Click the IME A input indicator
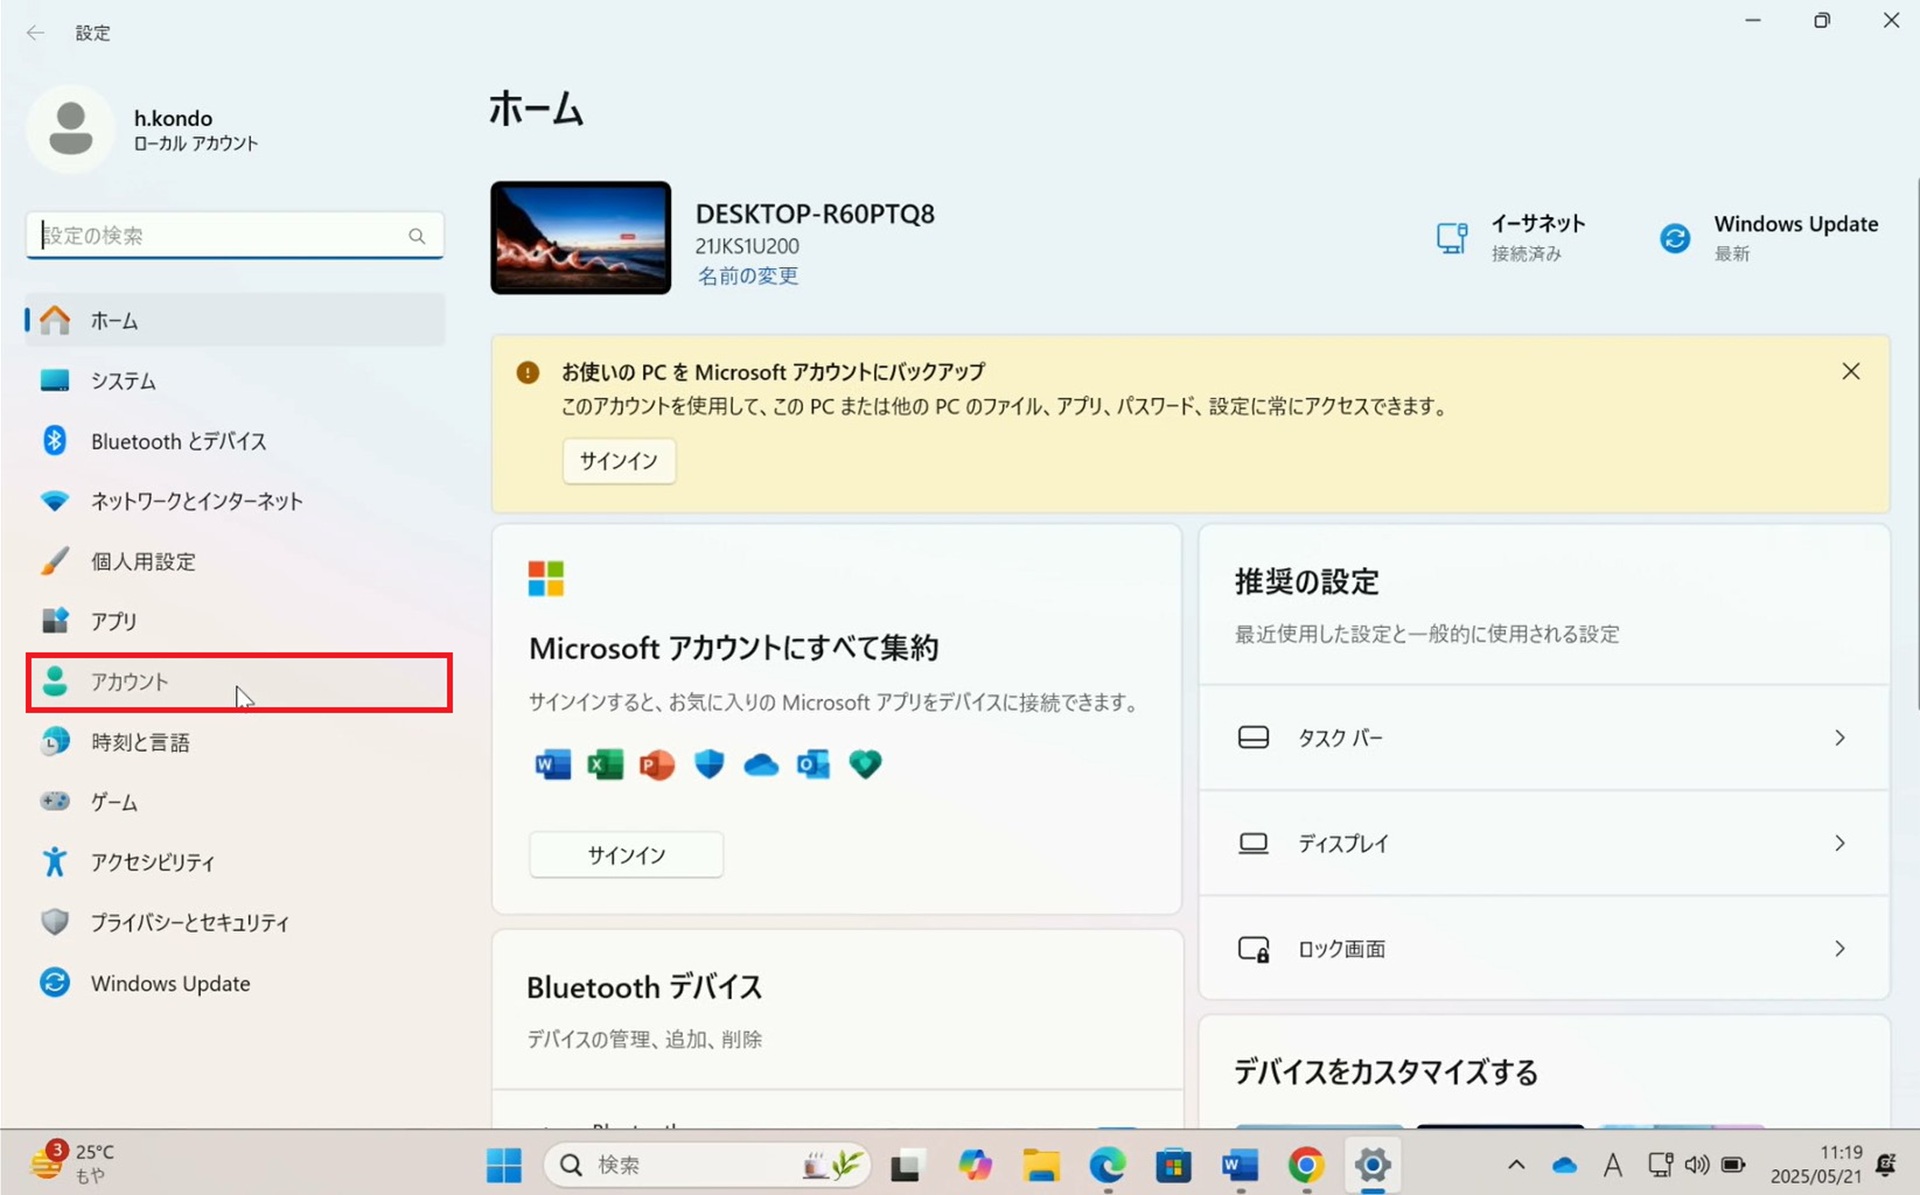This screenshot has width=1920, height=1195. (x=1612, y=1165)
